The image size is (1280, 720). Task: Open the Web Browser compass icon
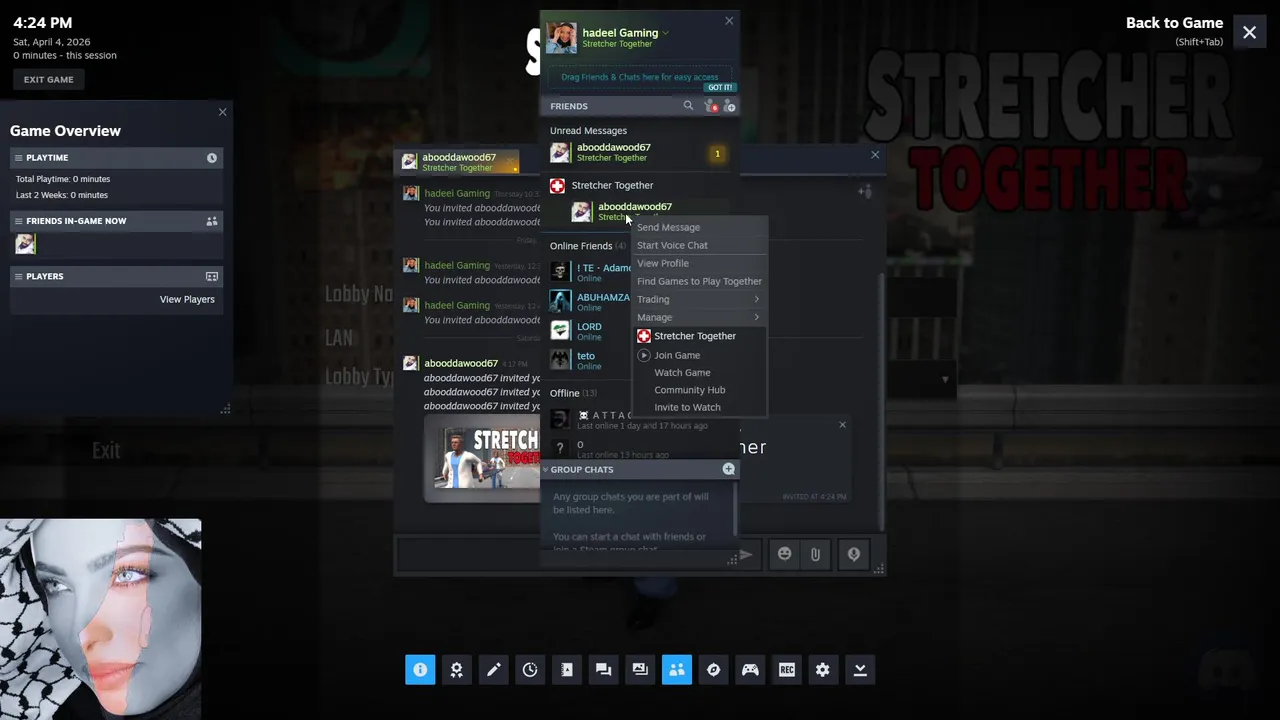coord(713,670)
